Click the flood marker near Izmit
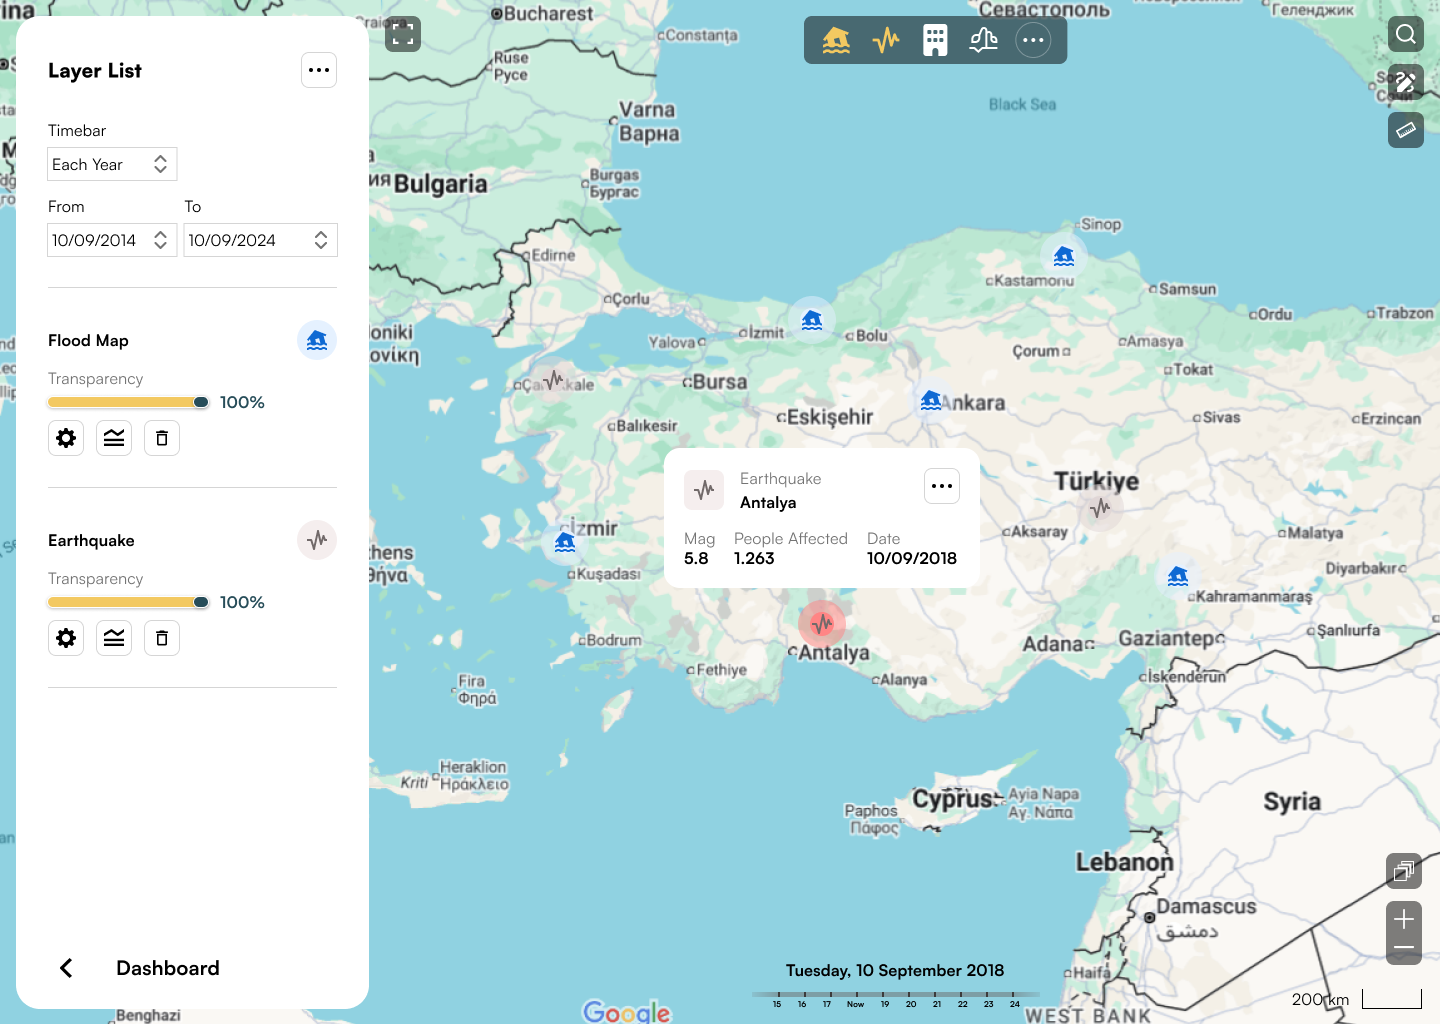Image resolution: width=1440 pixels, height=1024 pixels. [812, 320]
